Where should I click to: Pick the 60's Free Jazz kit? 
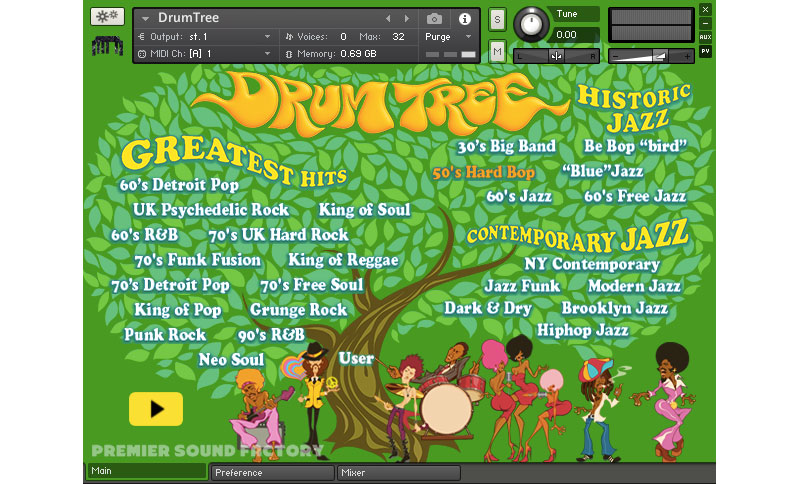635,196
